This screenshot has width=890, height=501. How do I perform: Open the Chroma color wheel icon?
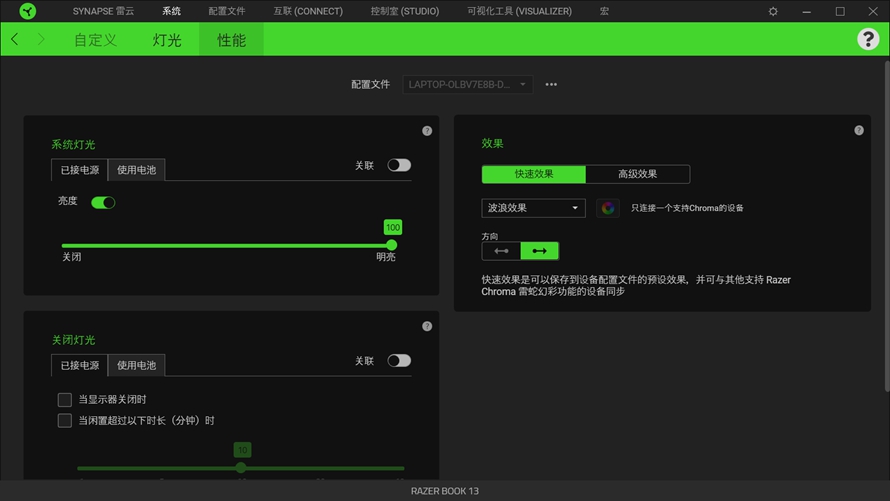(x=607, y=208)
